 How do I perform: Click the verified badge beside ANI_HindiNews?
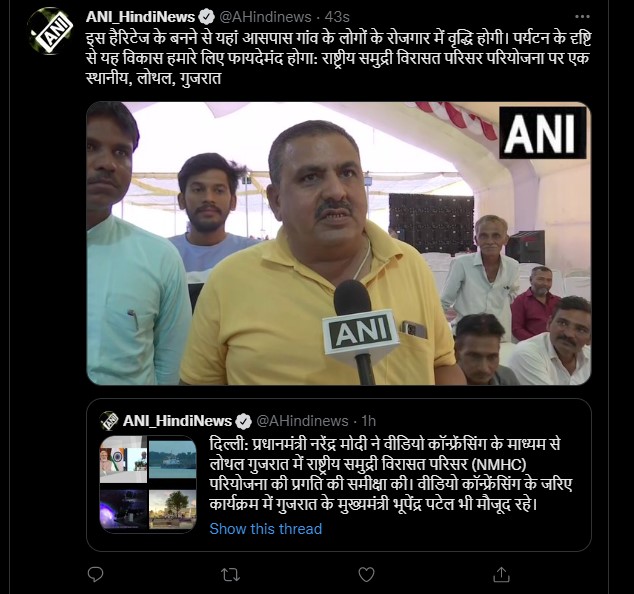207,17
